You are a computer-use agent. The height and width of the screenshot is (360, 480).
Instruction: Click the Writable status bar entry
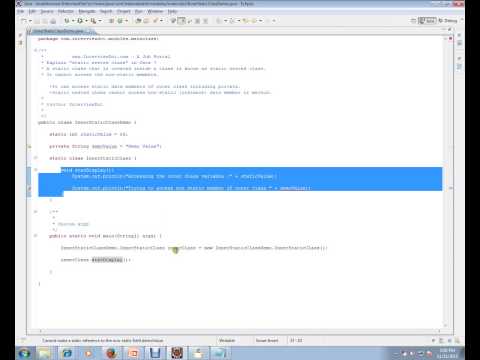[227, 340]
